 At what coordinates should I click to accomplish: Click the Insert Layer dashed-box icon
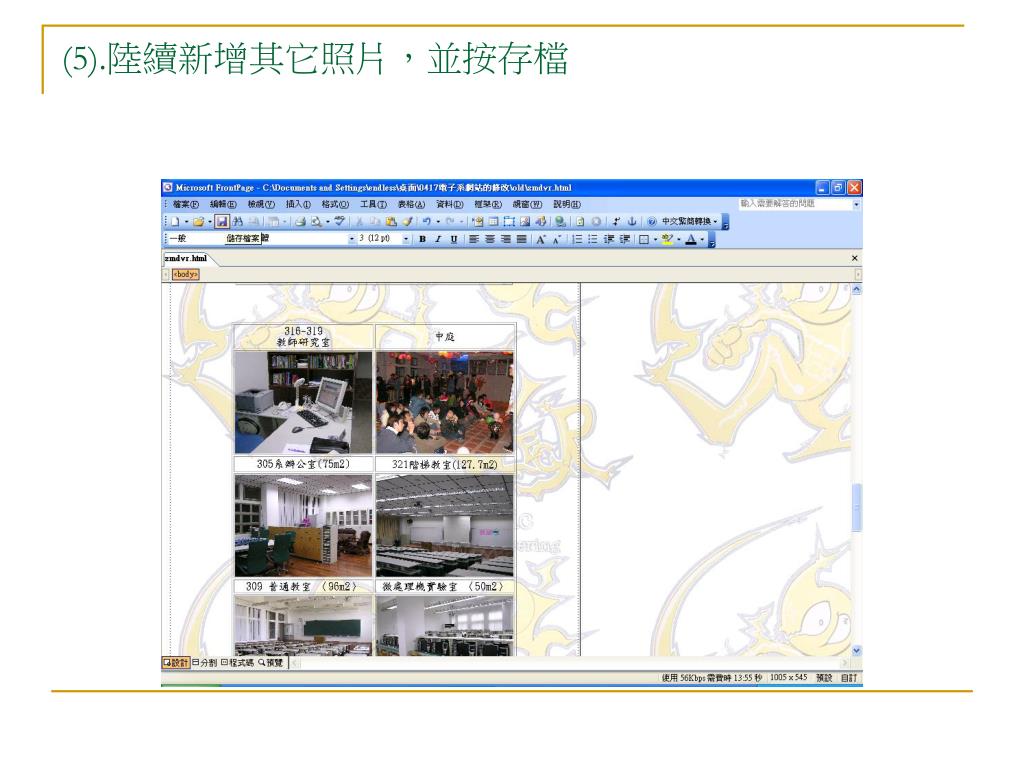[509, 221]
